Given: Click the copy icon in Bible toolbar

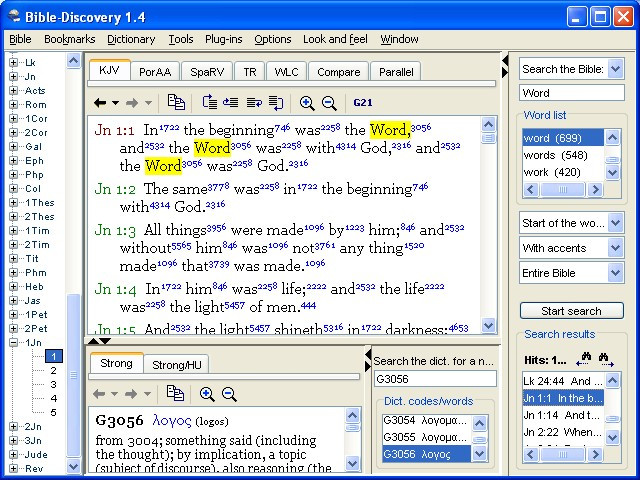Looking at the screenshot, I should pos(176,102).
